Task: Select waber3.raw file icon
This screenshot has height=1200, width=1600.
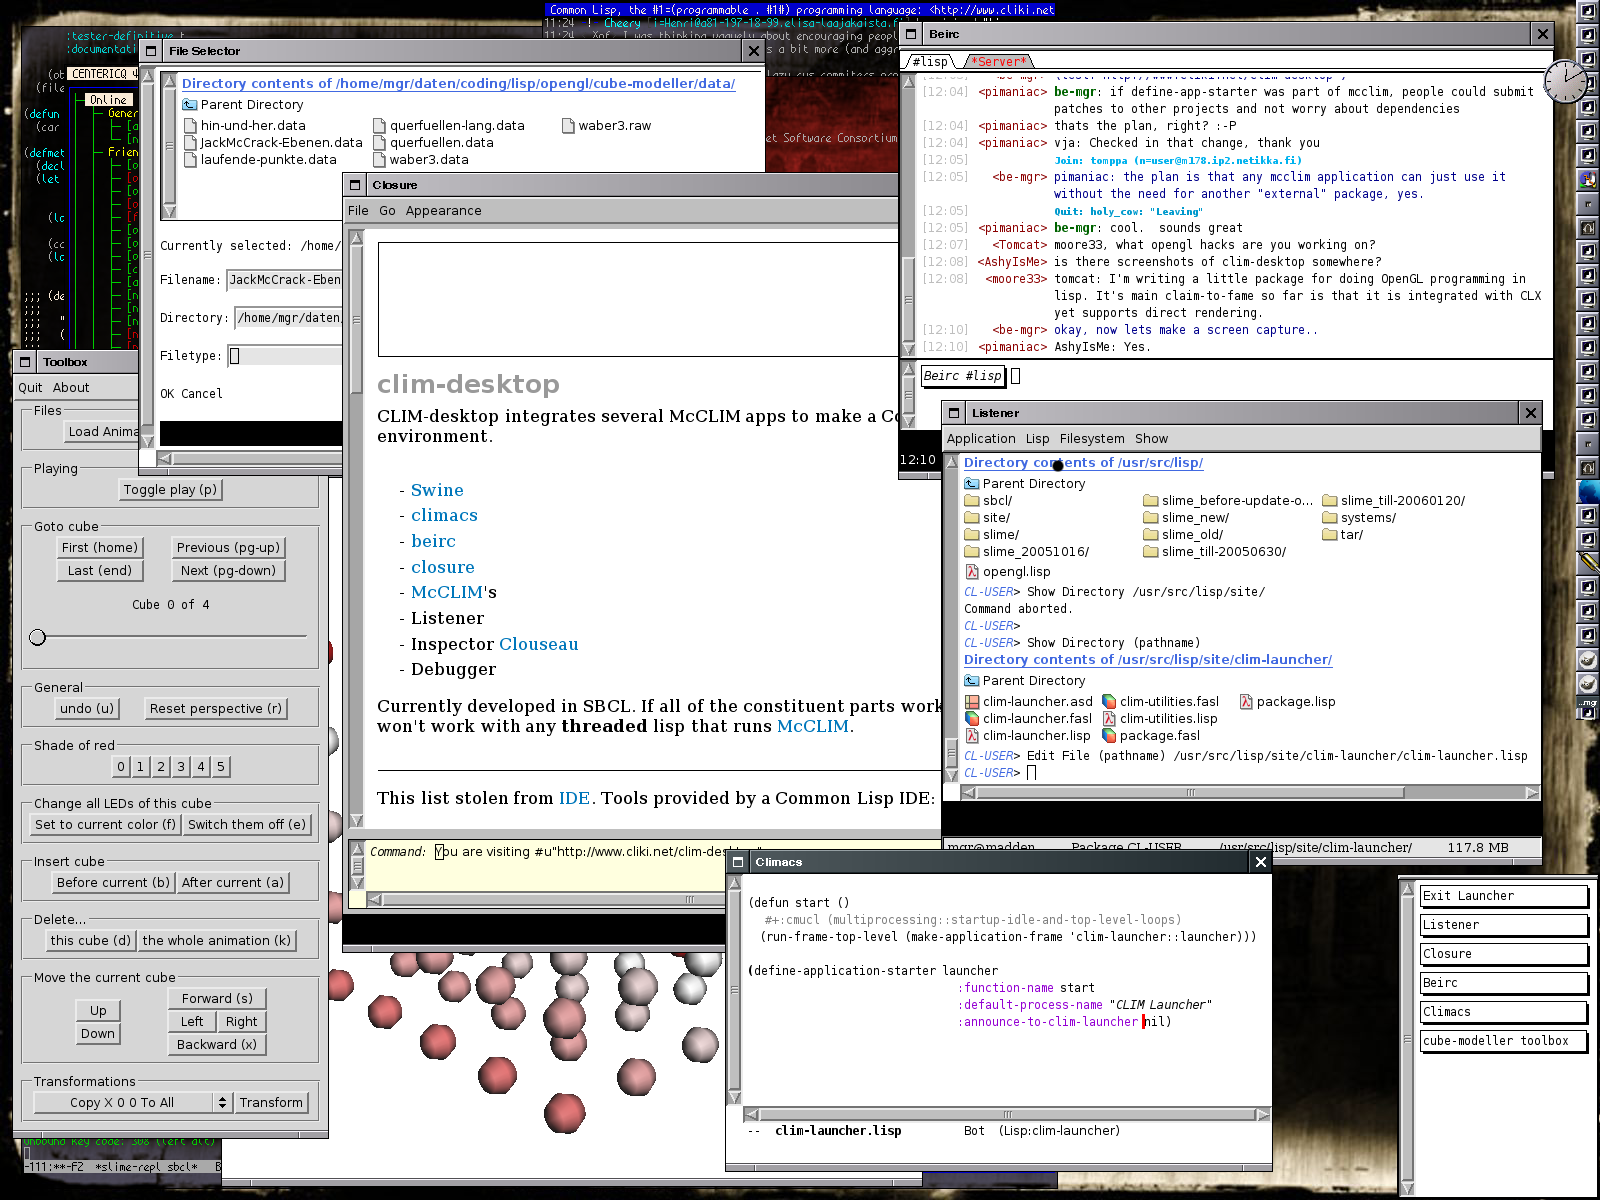Action: (x=568, y=126)
